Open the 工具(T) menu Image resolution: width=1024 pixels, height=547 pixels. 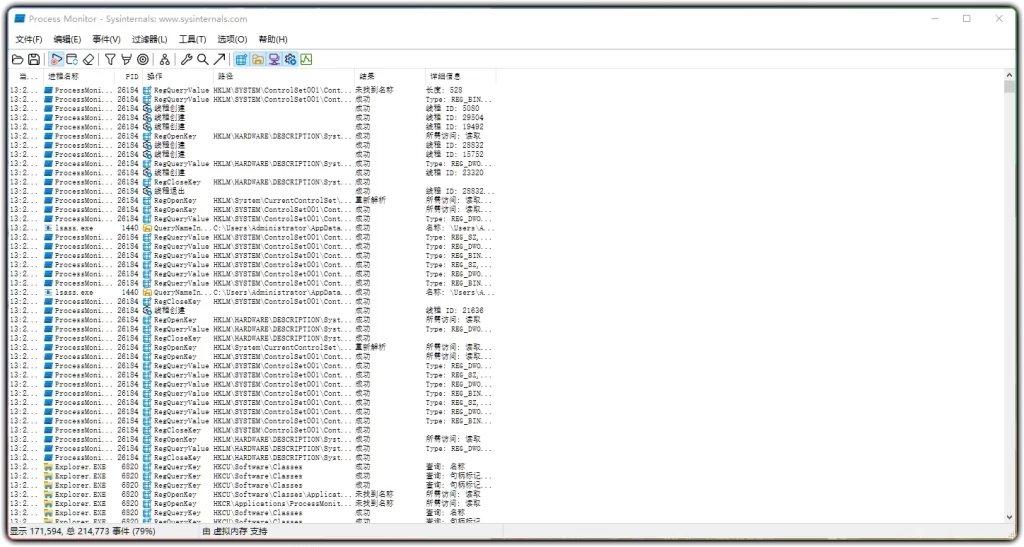point(193,39)
